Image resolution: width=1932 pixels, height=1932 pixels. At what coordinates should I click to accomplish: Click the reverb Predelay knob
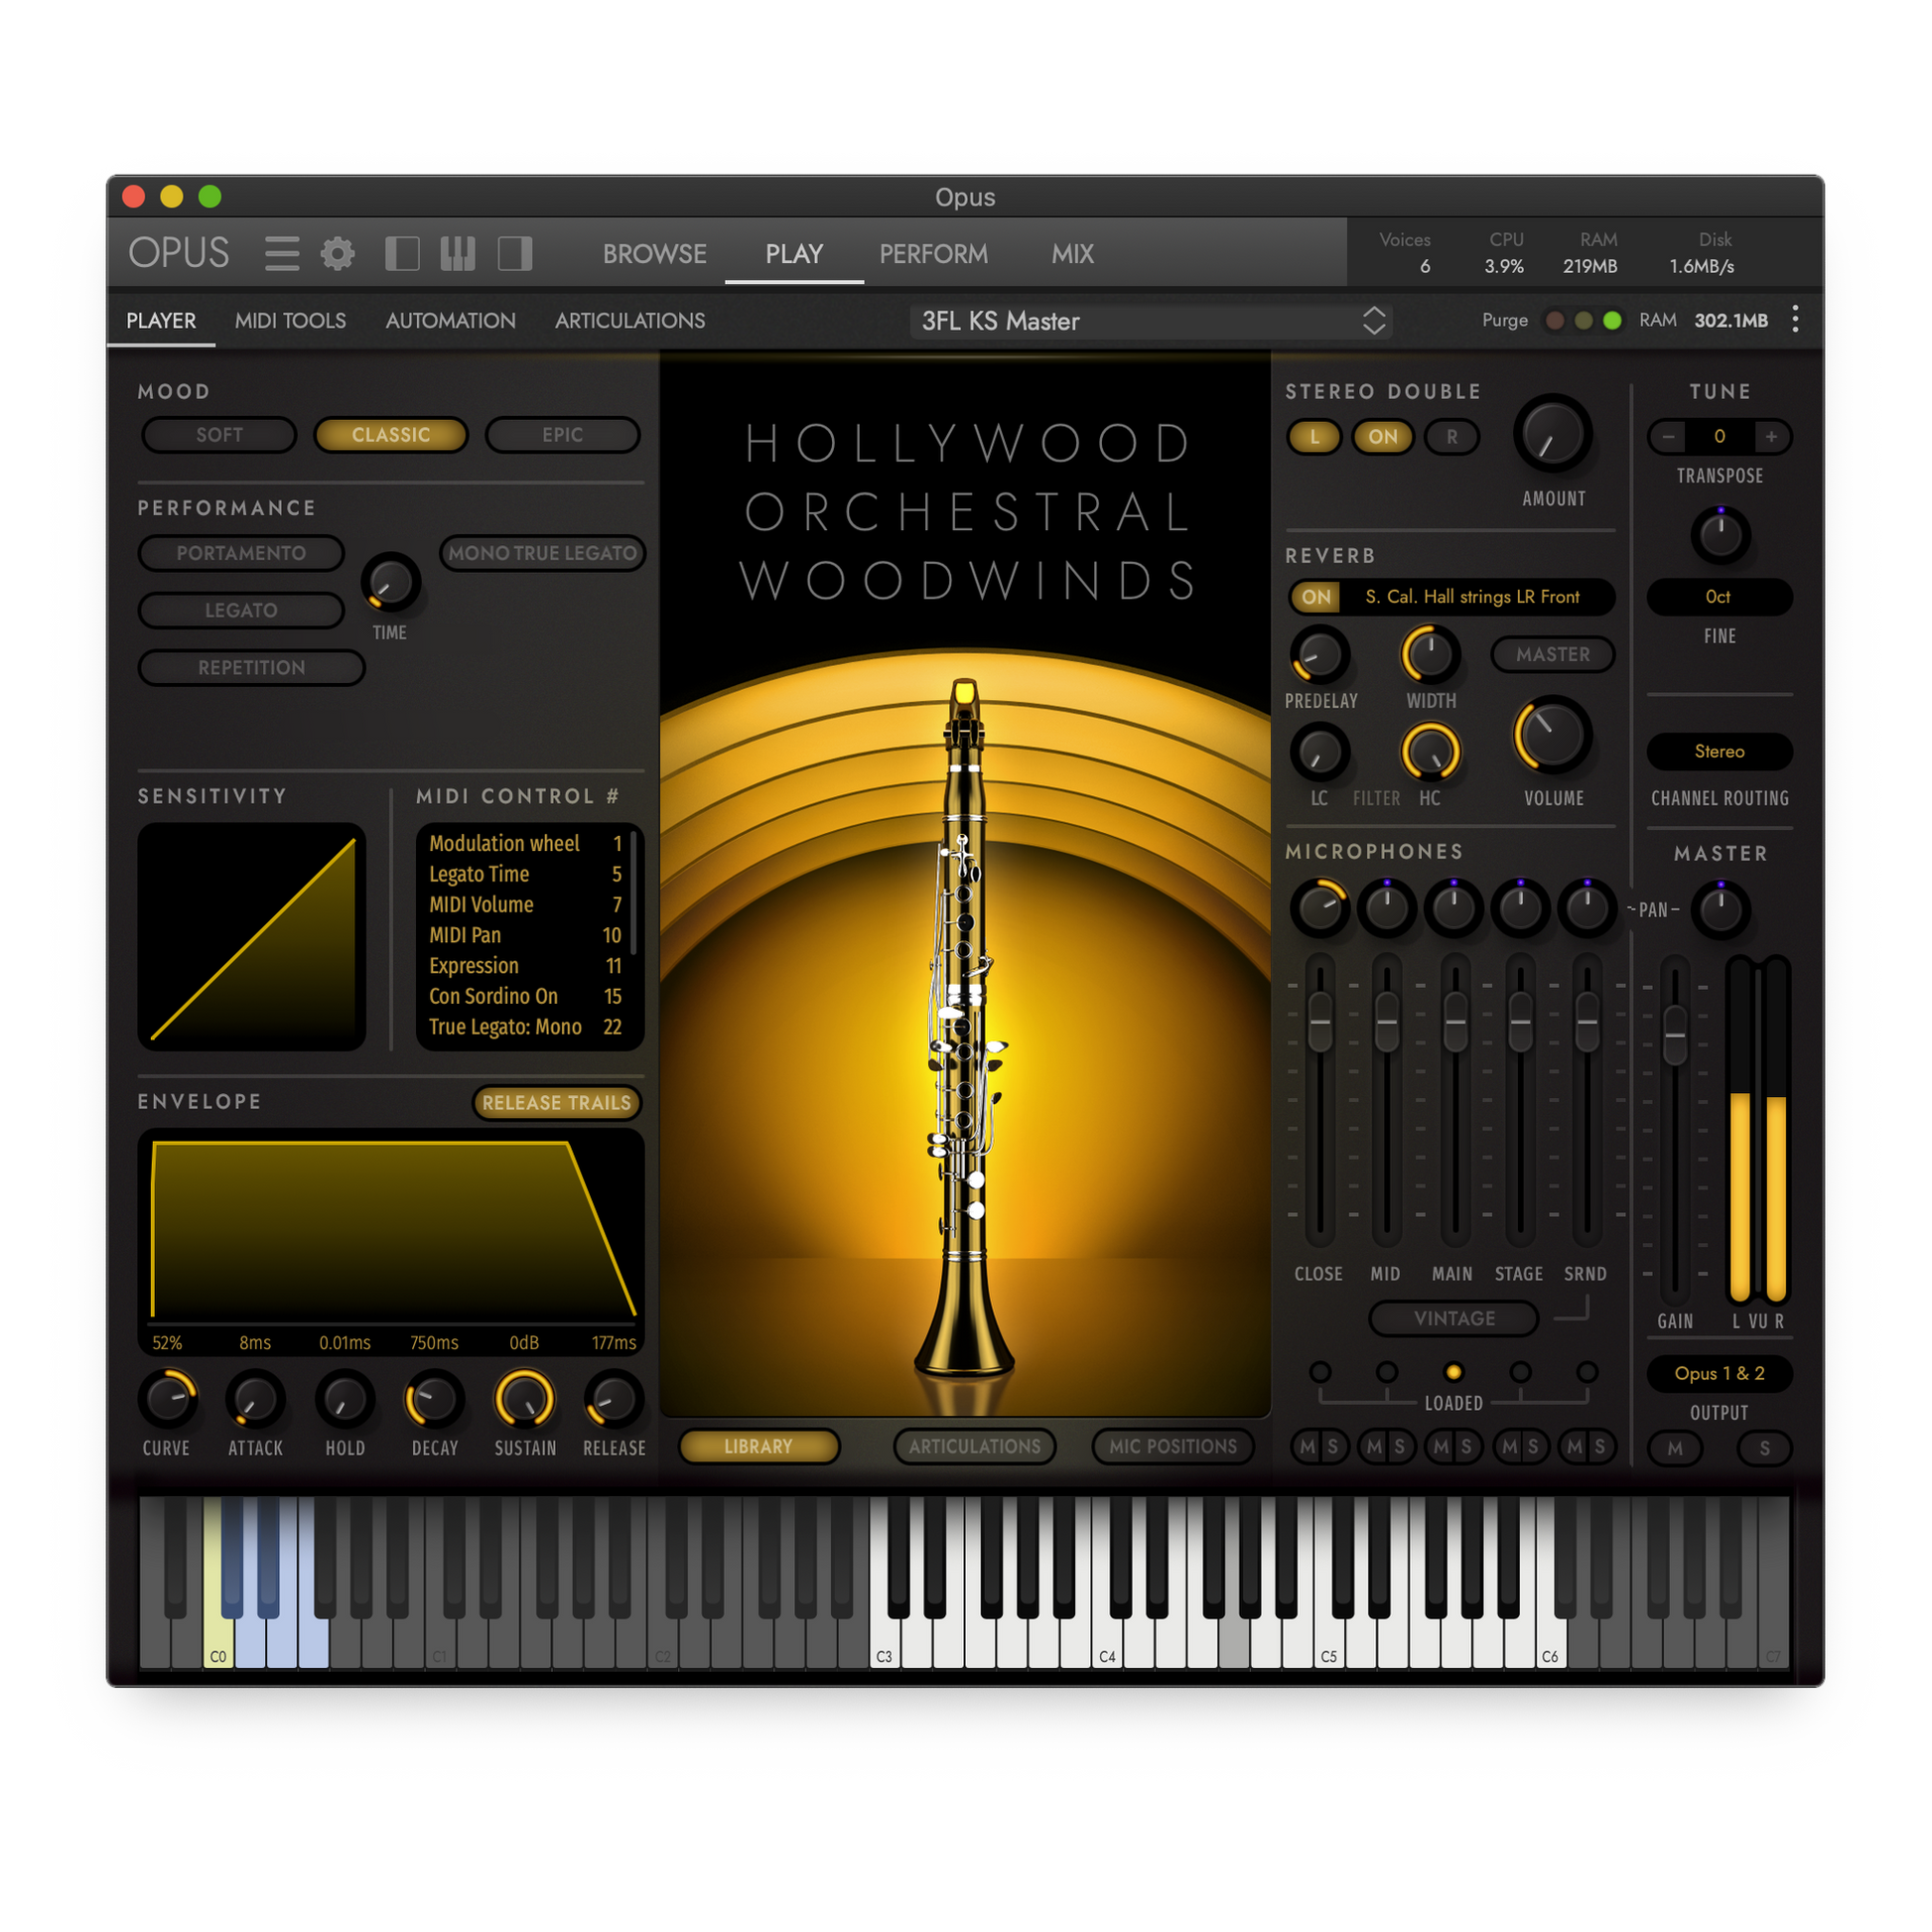1320,655
